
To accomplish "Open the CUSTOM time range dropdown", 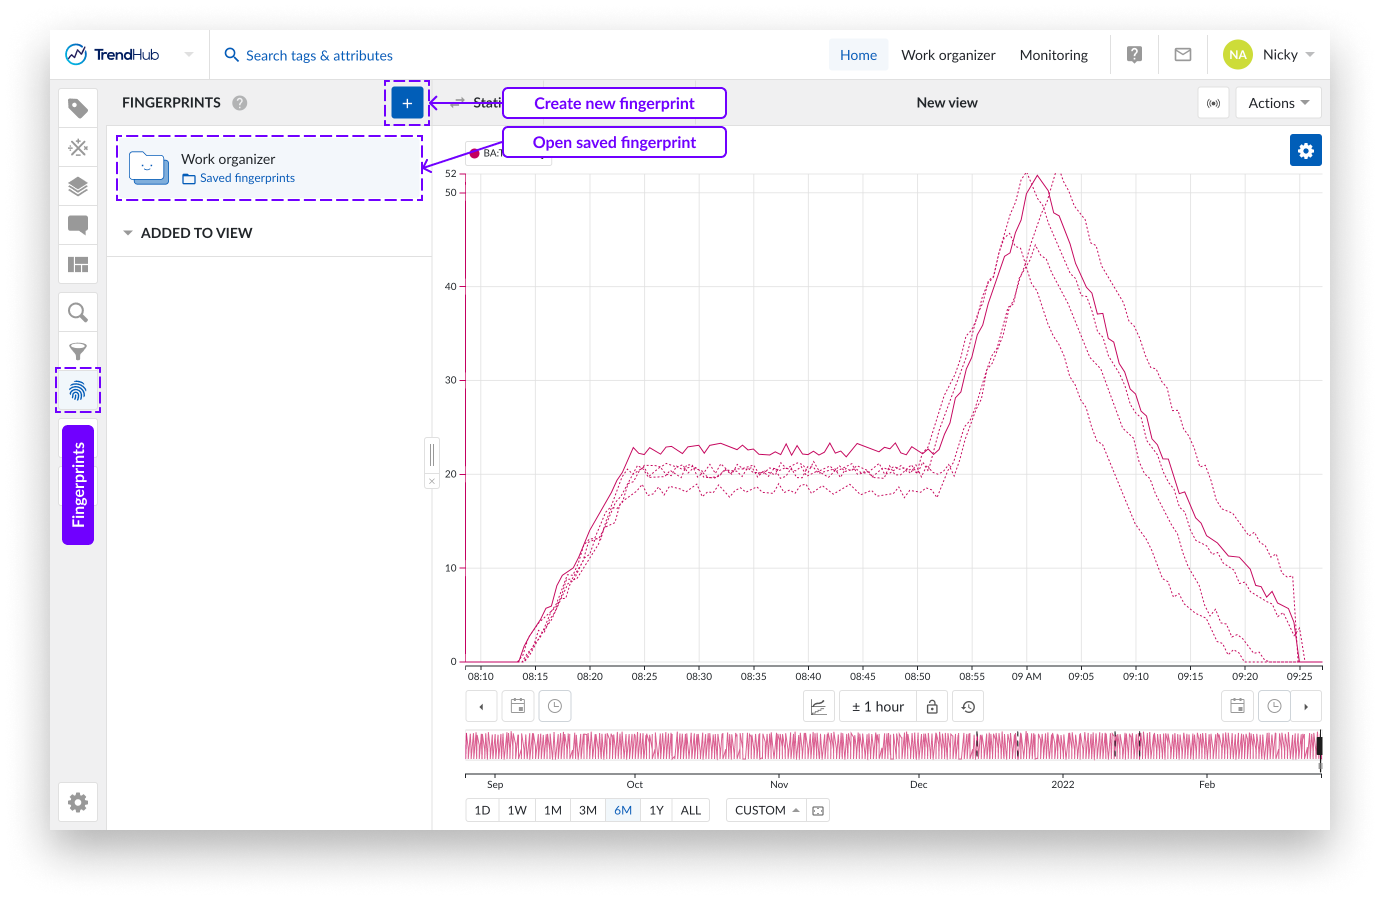I will click(766, 810).
